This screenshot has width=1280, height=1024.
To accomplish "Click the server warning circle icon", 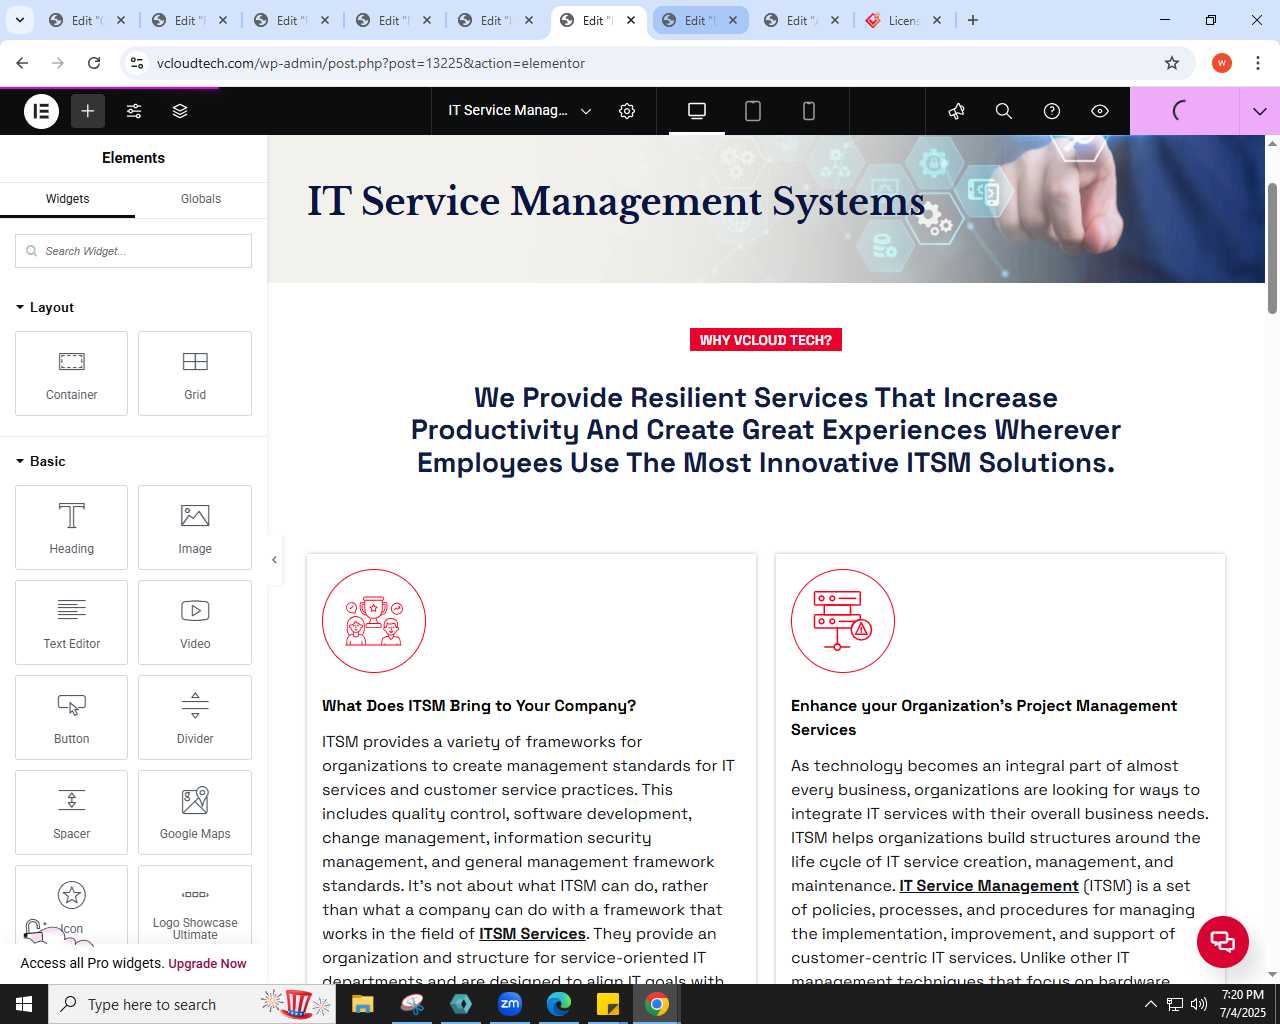I will 843,621.
